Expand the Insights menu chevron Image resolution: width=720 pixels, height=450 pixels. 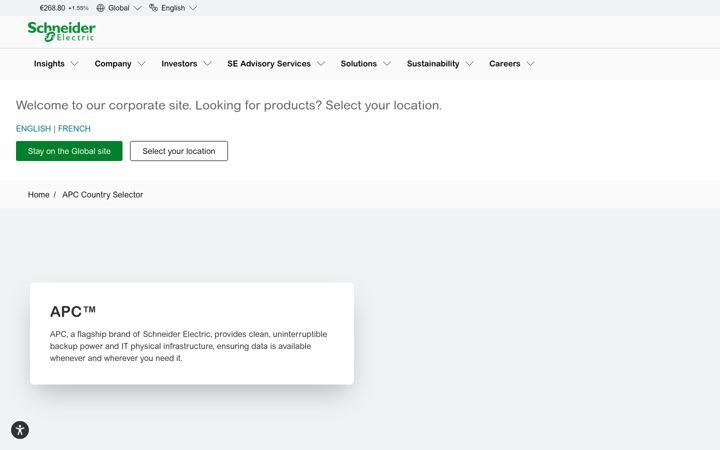coord(74,64)
